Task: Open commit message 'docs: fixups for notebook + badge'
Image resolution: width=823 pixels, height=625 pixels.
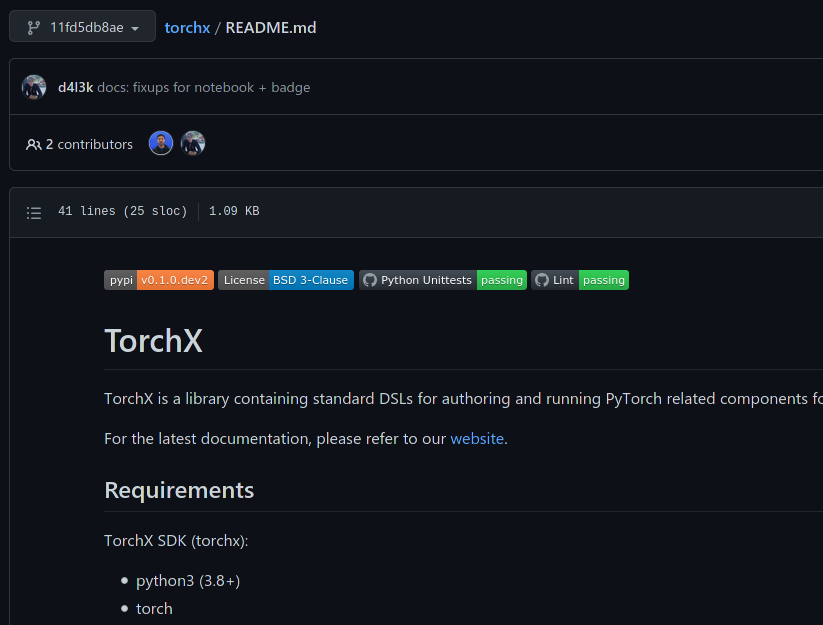Action: pyautogui.click(x=204, y=87)
